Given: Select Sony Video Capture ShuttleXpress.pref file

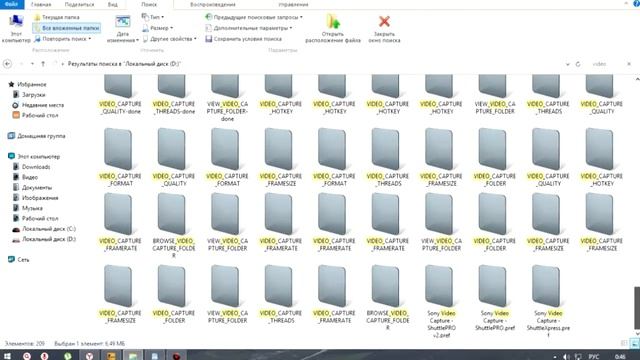Looking at the screenshot, I should pos(548,301).
